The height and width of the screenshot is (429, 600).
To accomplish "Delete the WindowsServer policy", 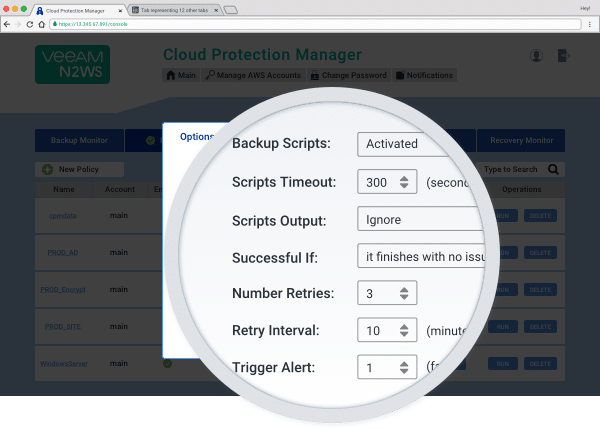I will (x=540, y=364).
